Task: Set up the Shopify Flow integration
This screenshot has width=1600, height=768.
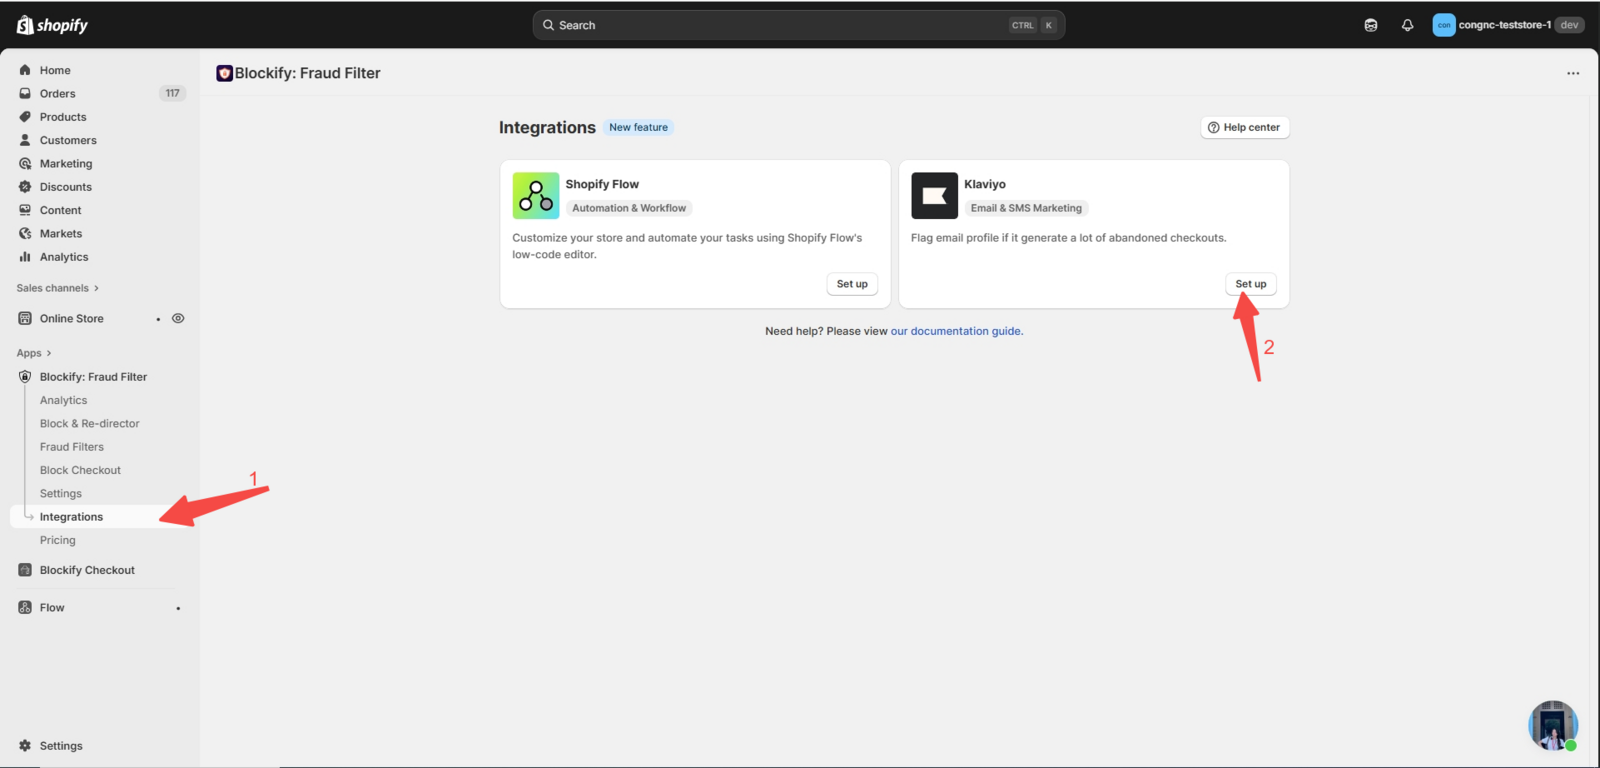Action: 852,284
